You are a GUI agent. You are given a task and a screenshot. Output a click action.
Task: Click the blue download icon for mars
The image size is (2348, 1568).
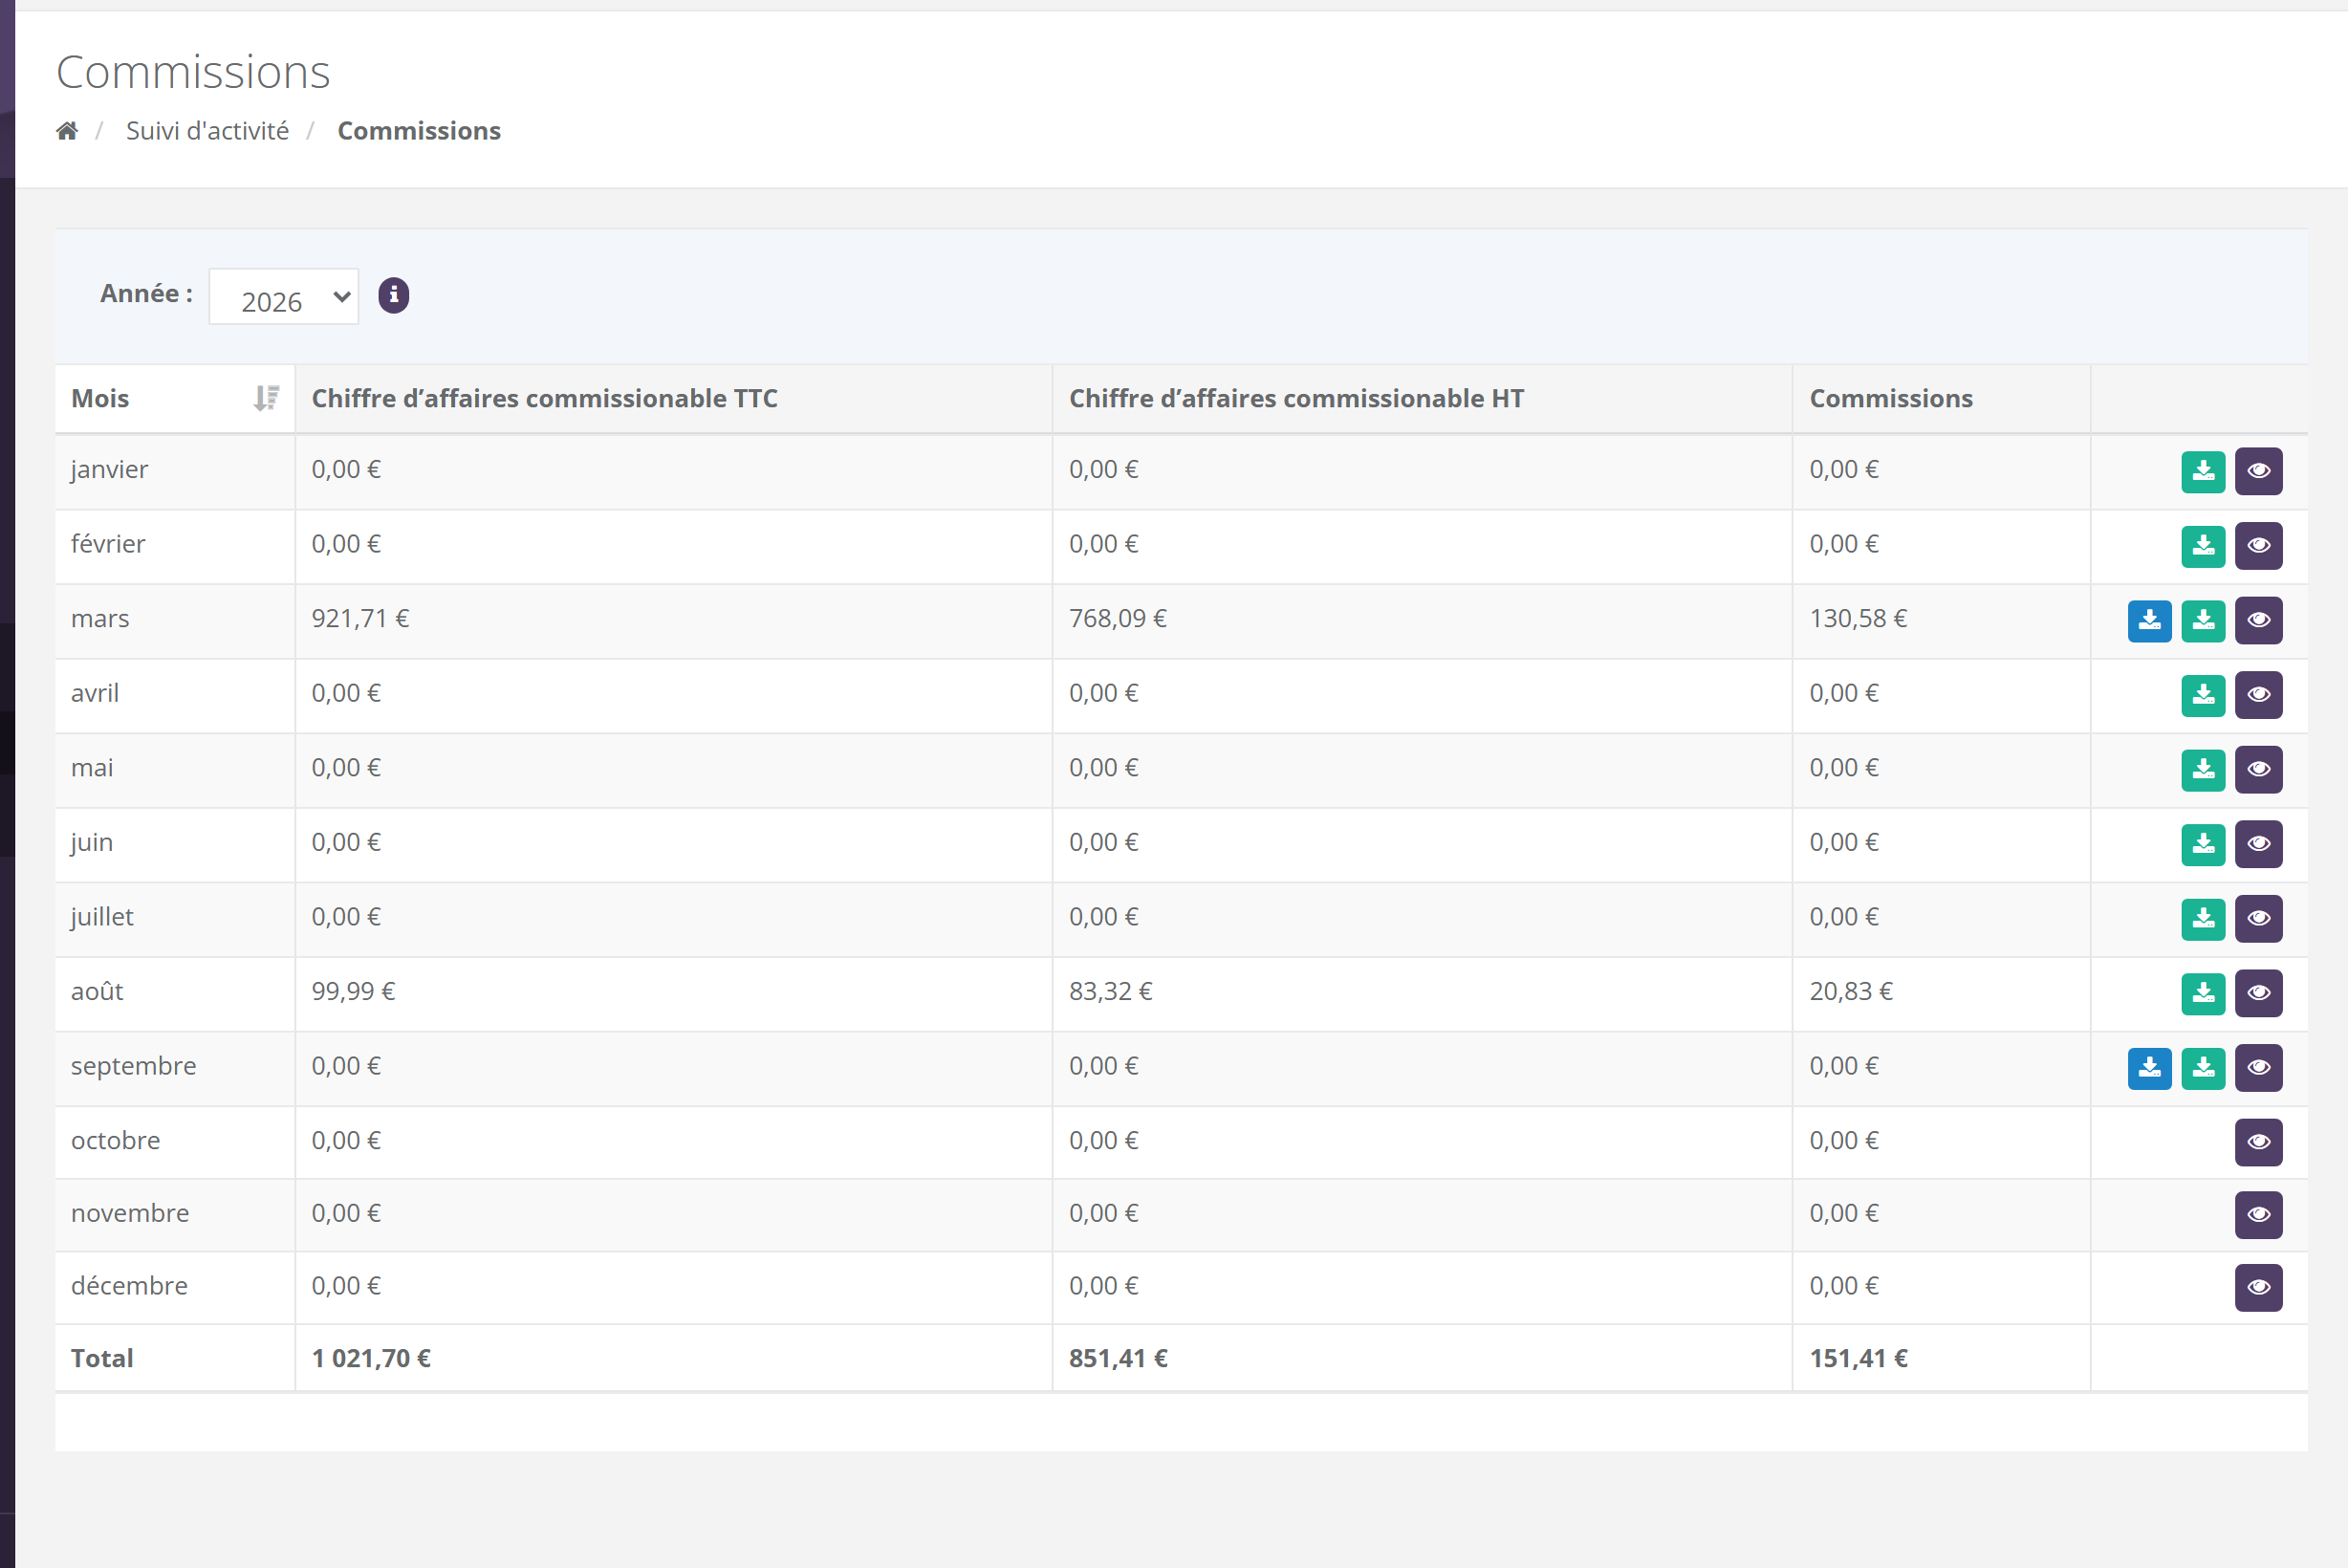2149,620
